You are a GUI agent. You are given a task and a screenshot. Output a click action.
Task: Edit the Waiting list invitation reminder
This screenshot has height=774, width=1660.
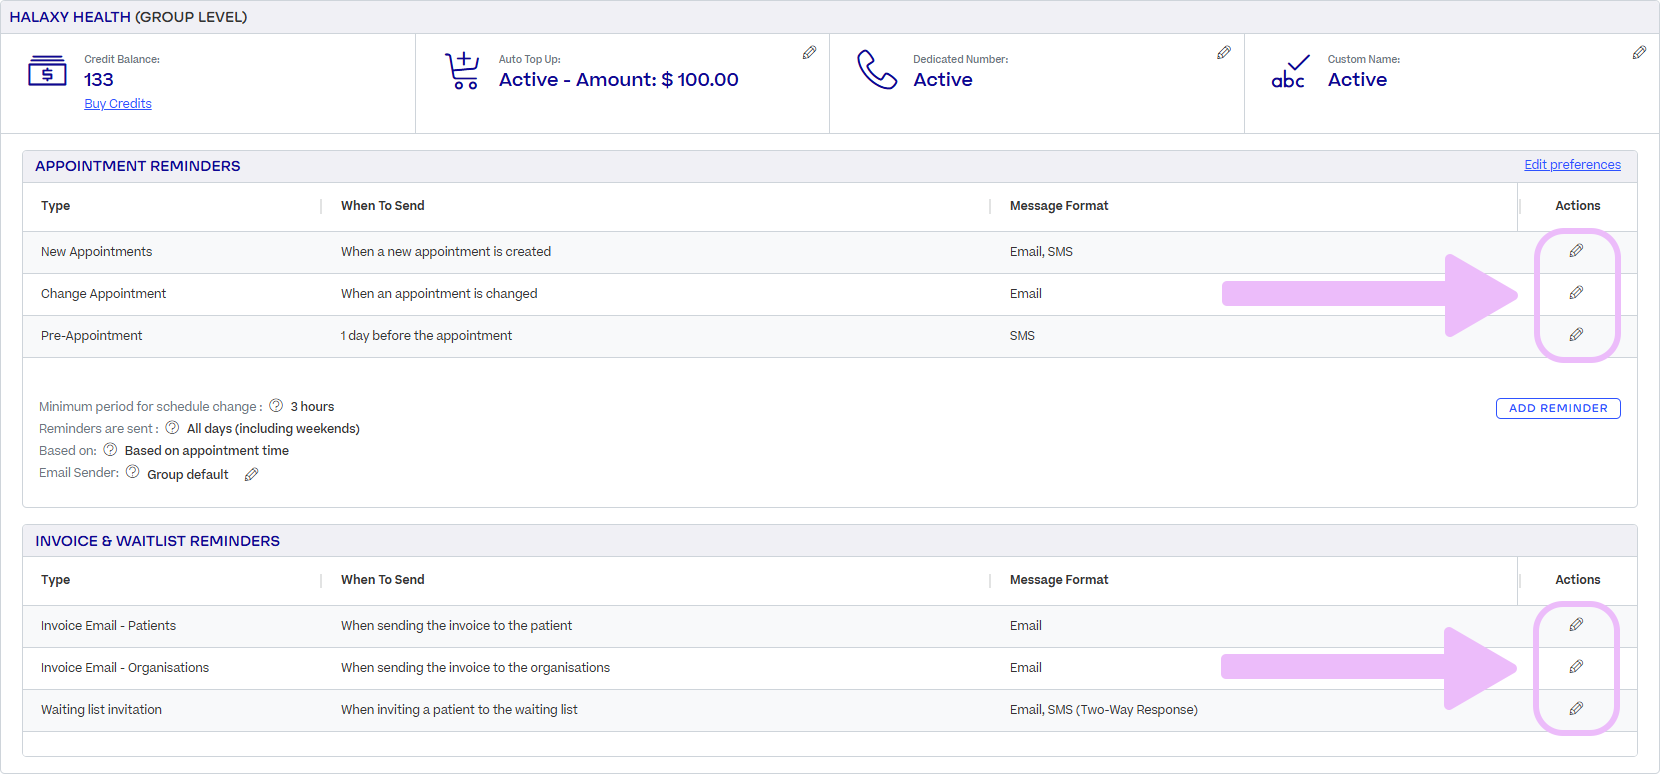(1576, 709)
